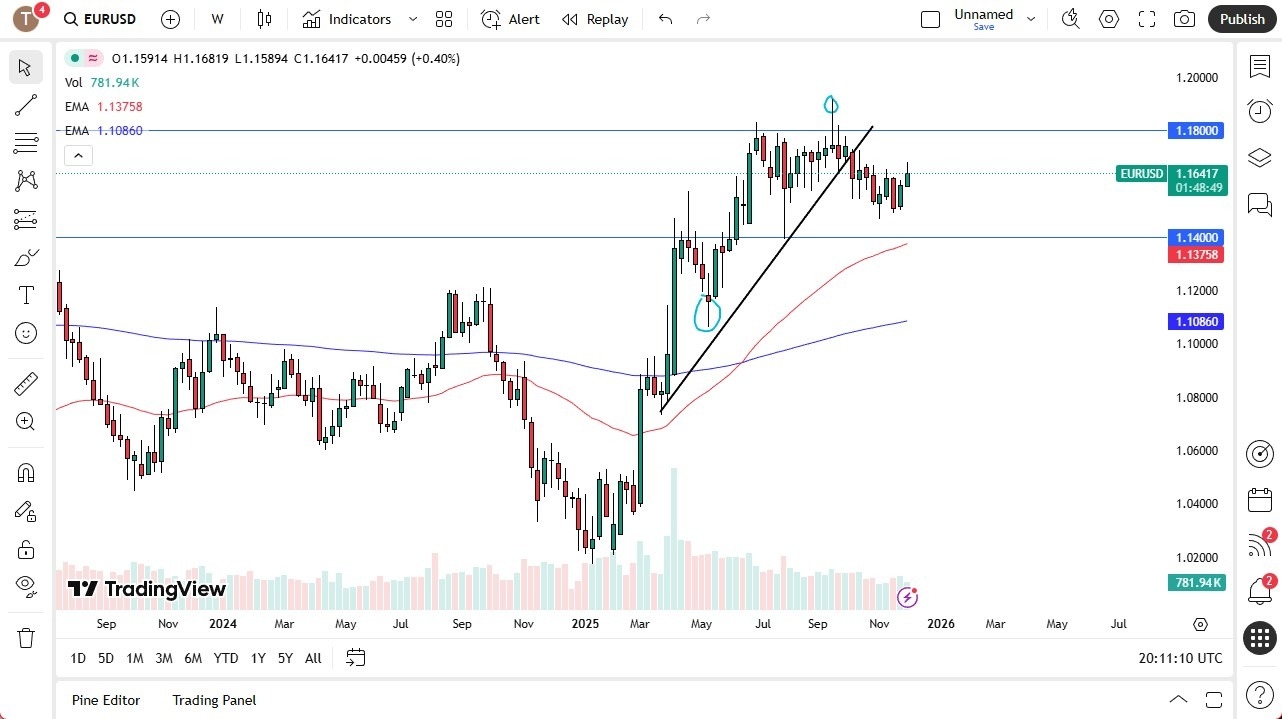Open the Unnamed layout dropdown

(1030, 17)
